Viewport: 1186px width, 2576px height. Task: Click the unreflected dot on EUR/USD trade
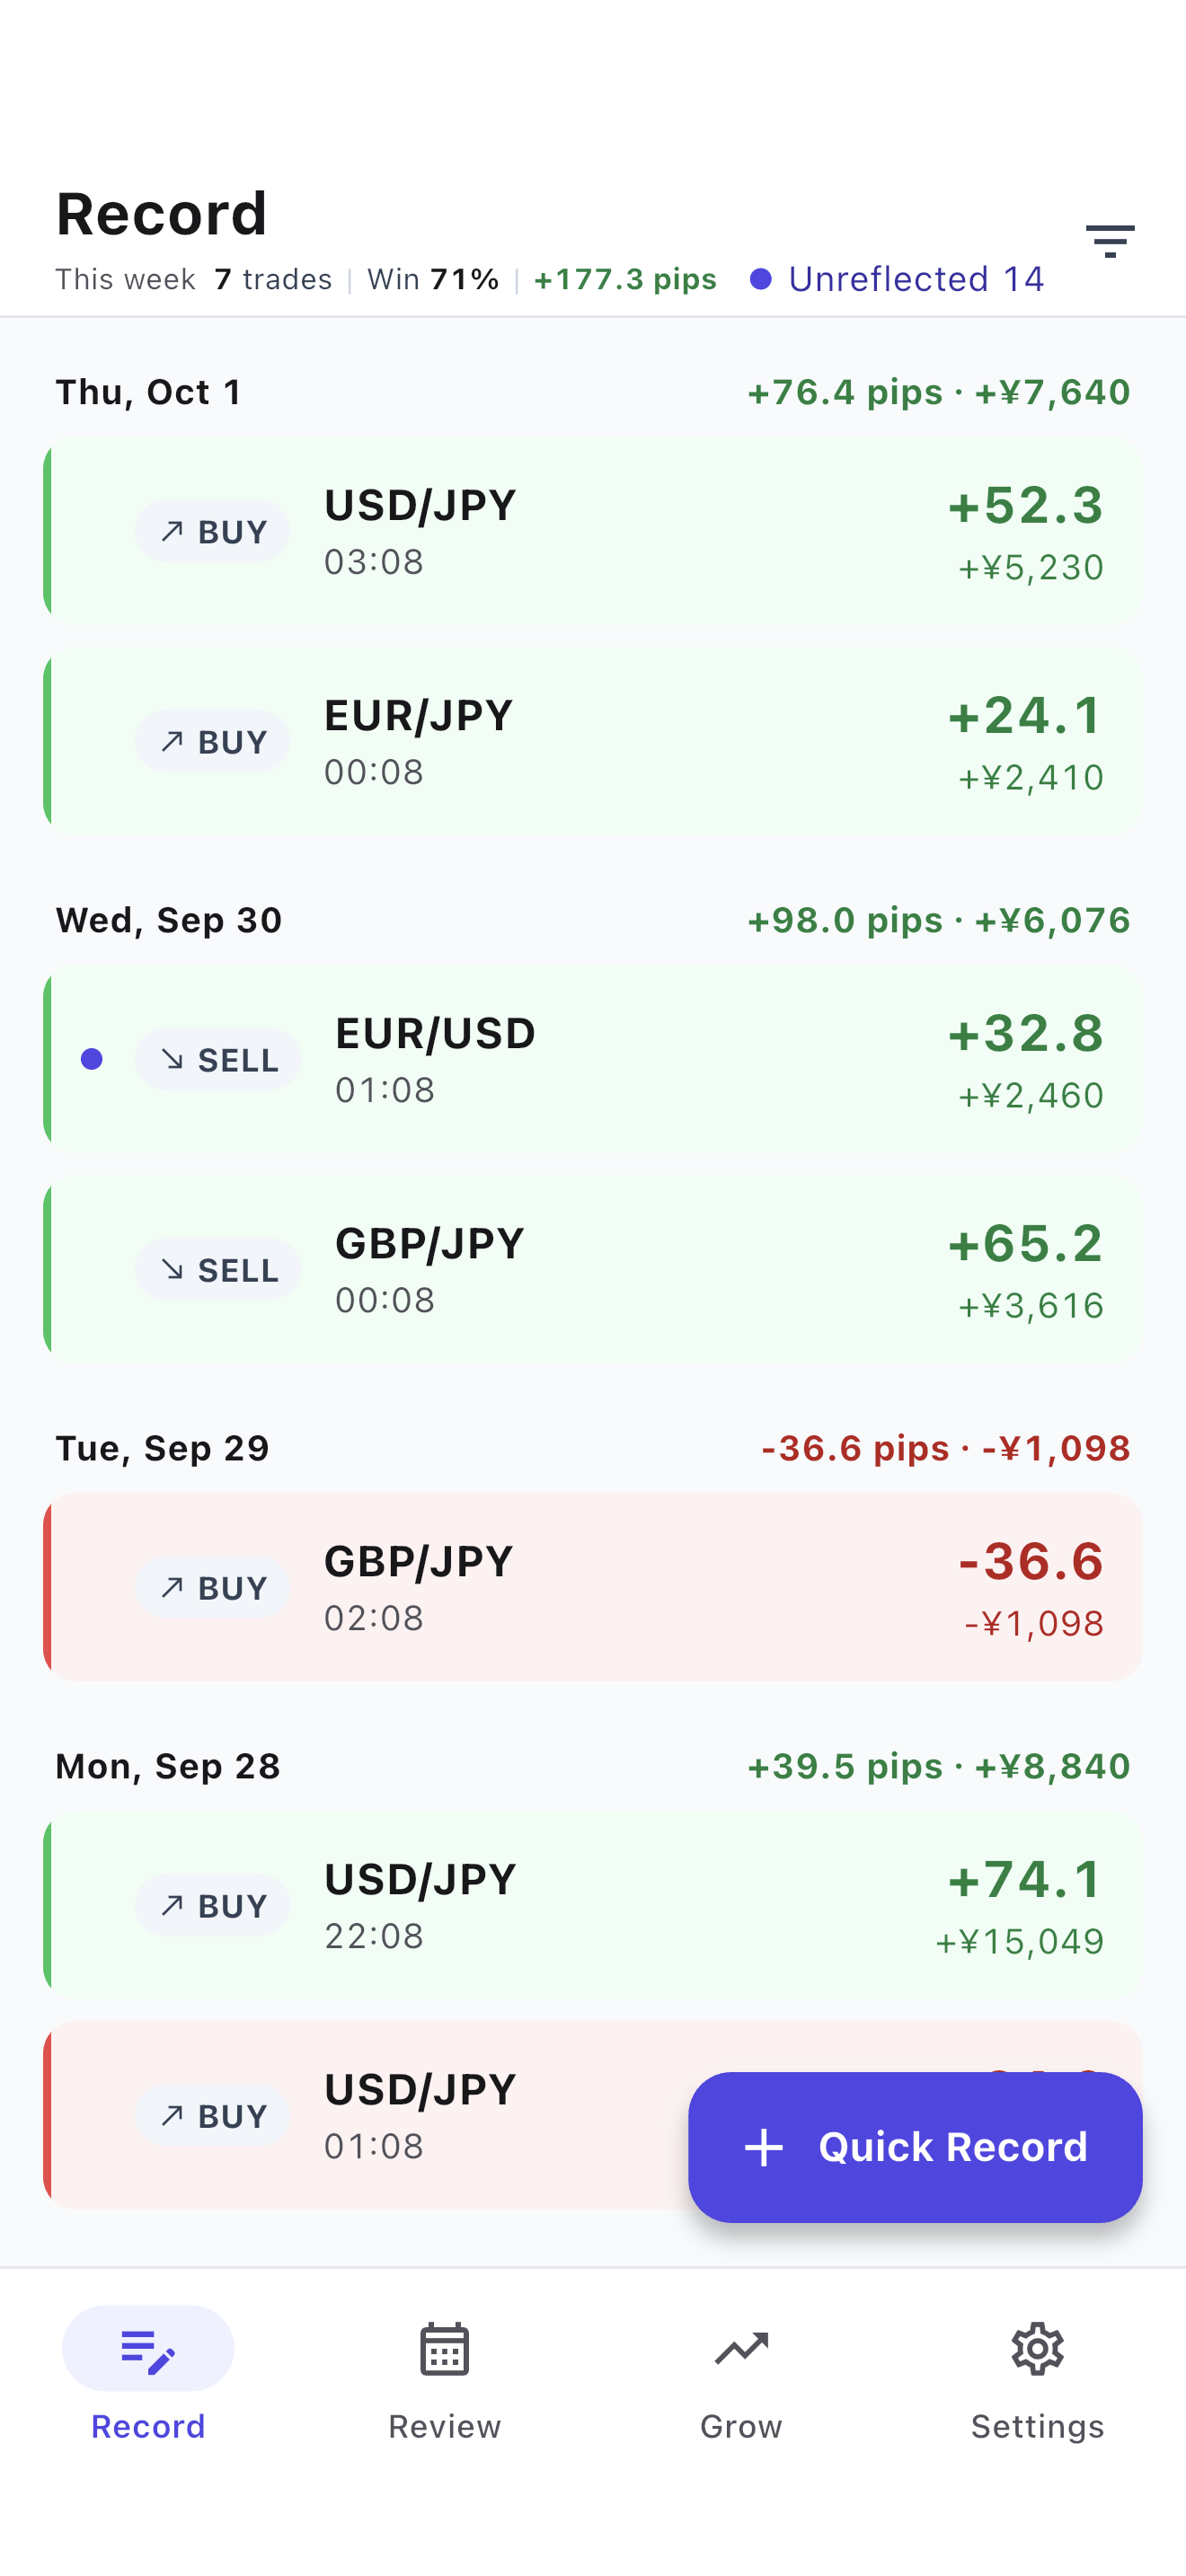(x=91, y=1059)
